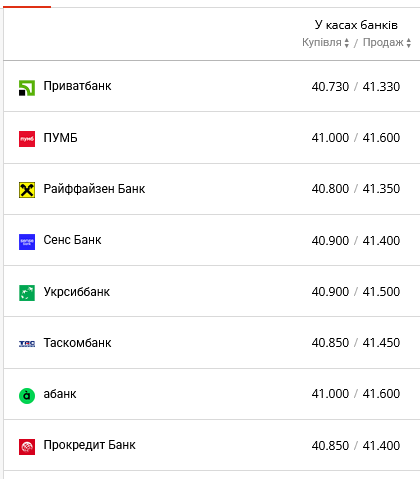Click ПУМБ rate 41.000 / 41.600
Screen dimensions: 420x479
point(356,138)
